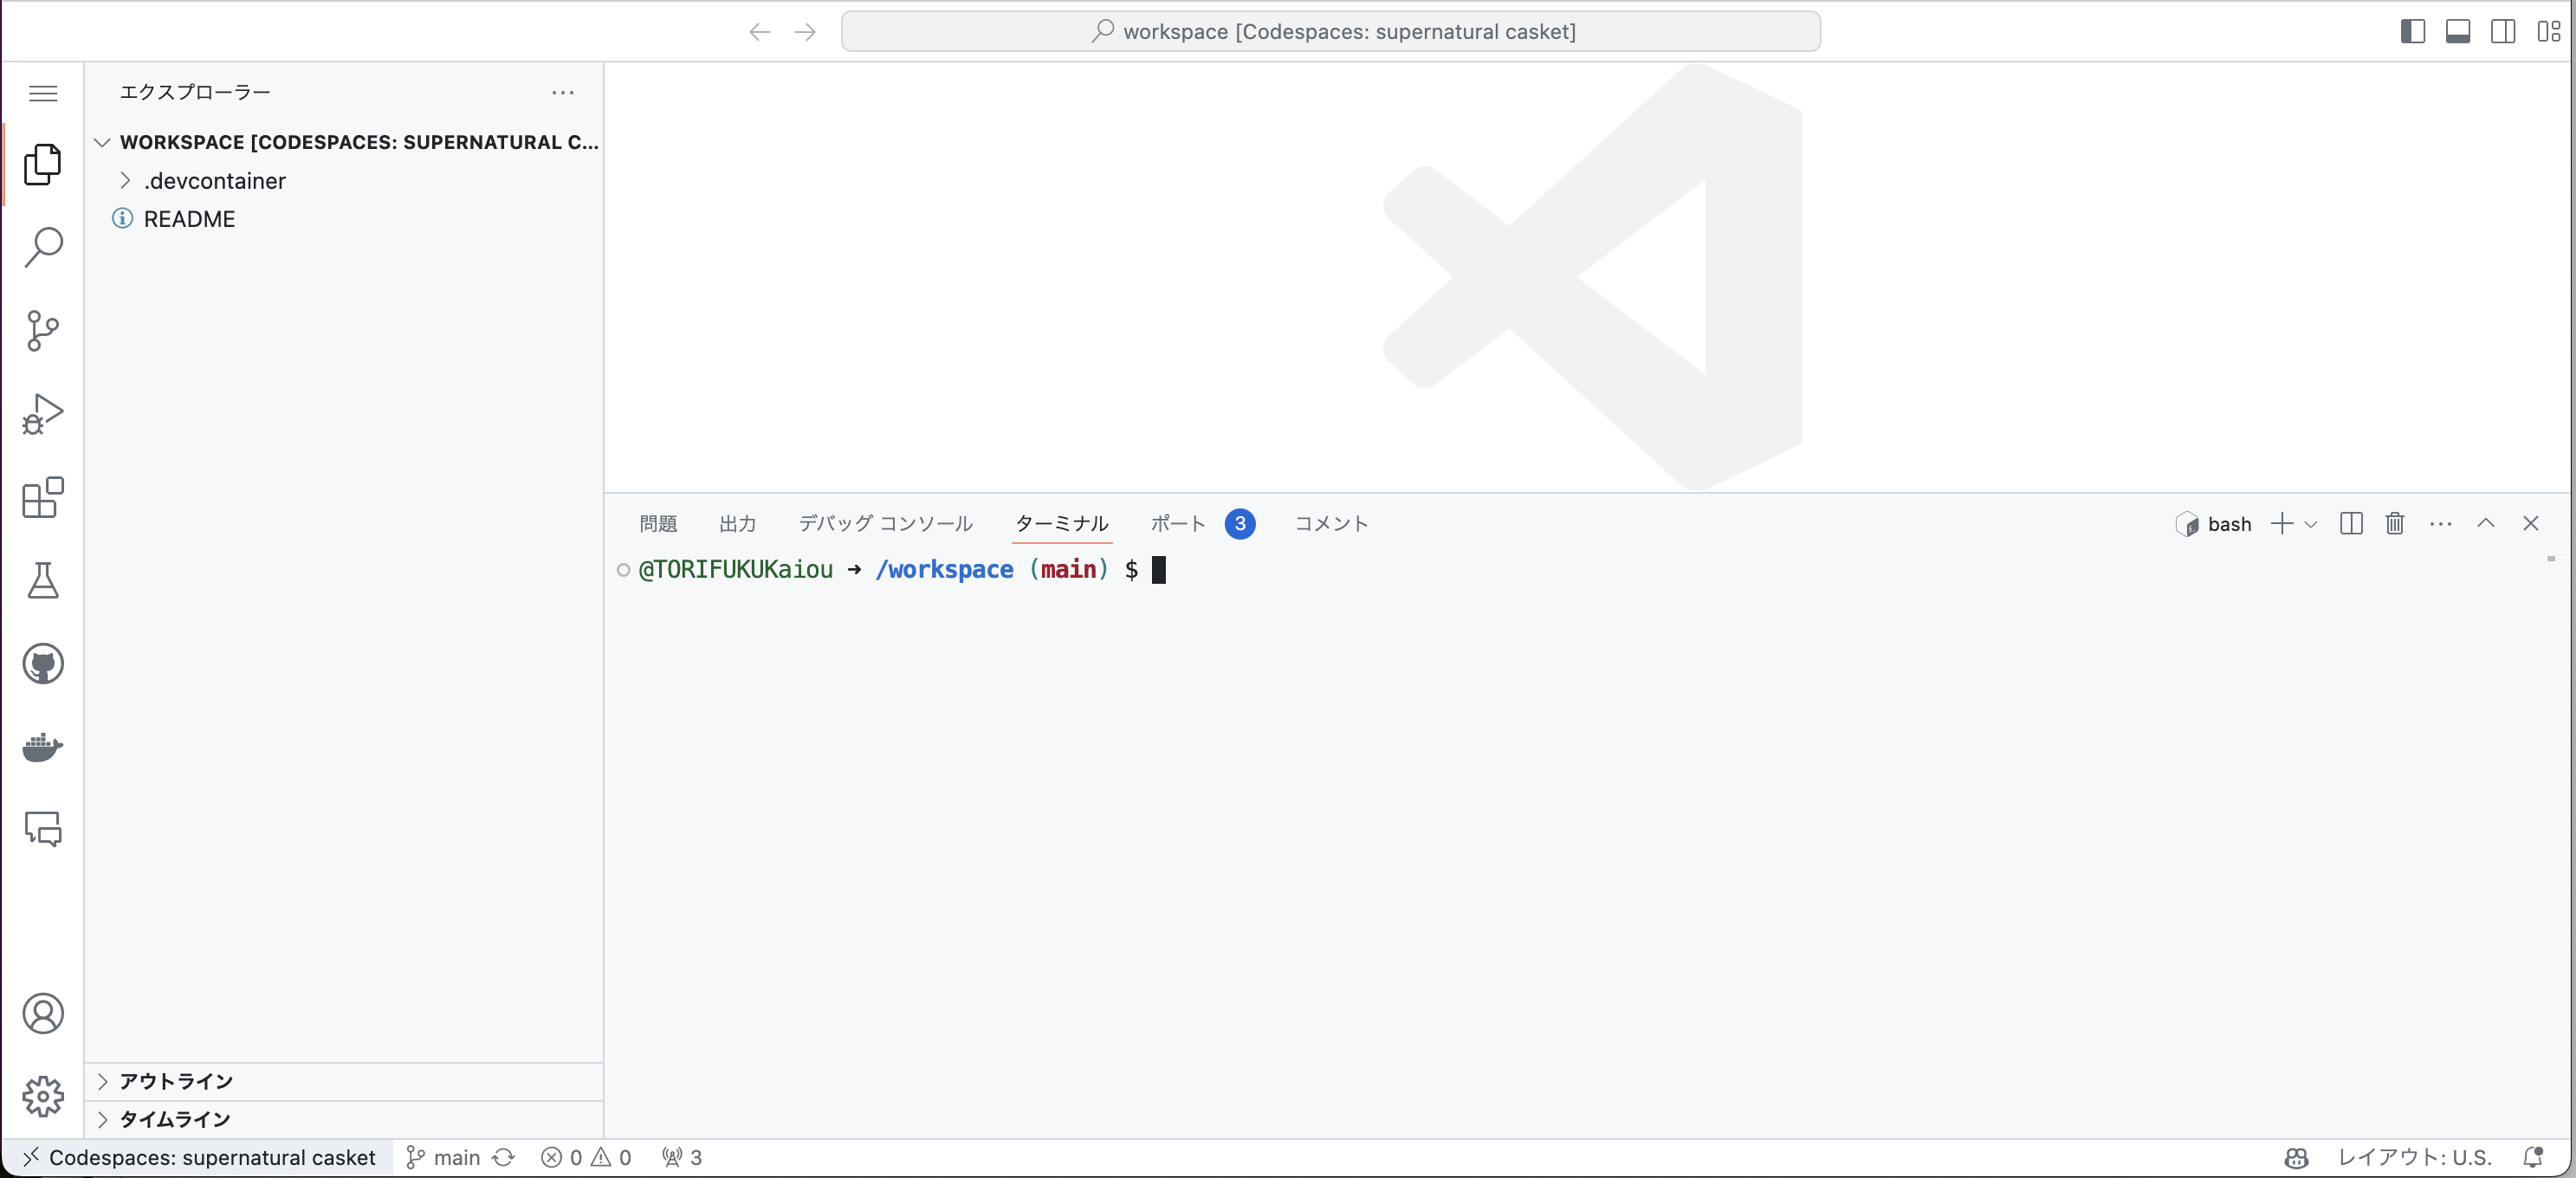Open the Docker view
The height and width of the screenshot is (1178, 2576).
click(43, 747)
